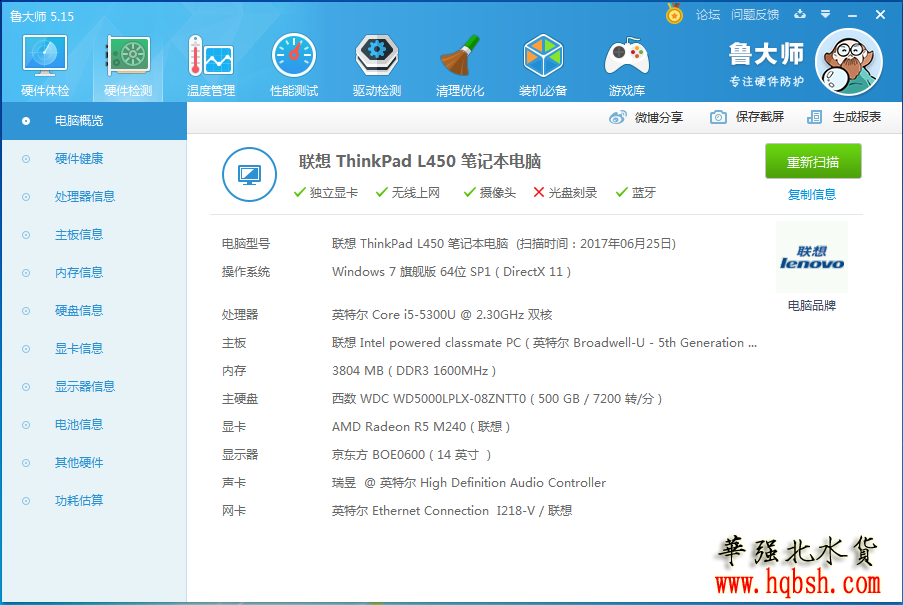Image resolution: width=903 pixels, height=605 pixels.
Task: Click the 无线上网 feature label
Action: click(x=416, y=193)
